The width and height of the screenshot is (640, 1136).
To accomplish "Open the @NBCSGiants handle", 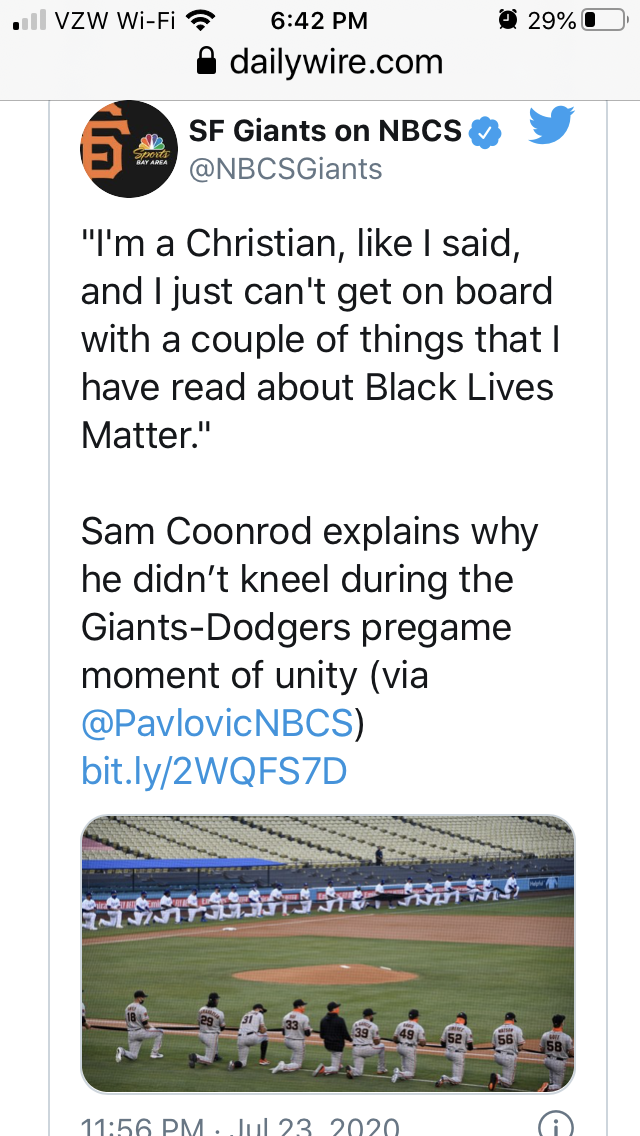I will coord(285,168).
